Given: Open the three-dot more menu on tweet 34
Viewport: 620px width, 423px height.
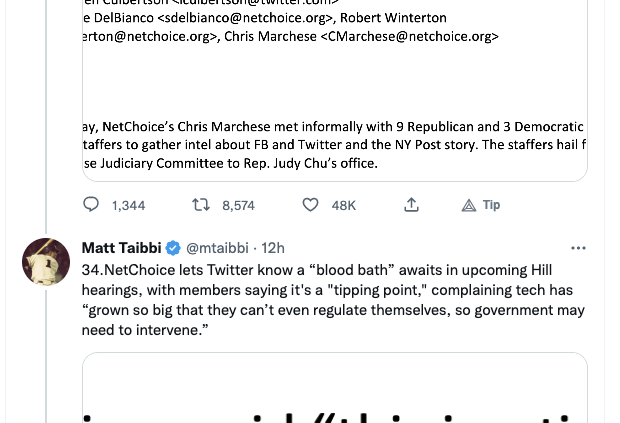Looking at the screenshot, I should point(578,248).
